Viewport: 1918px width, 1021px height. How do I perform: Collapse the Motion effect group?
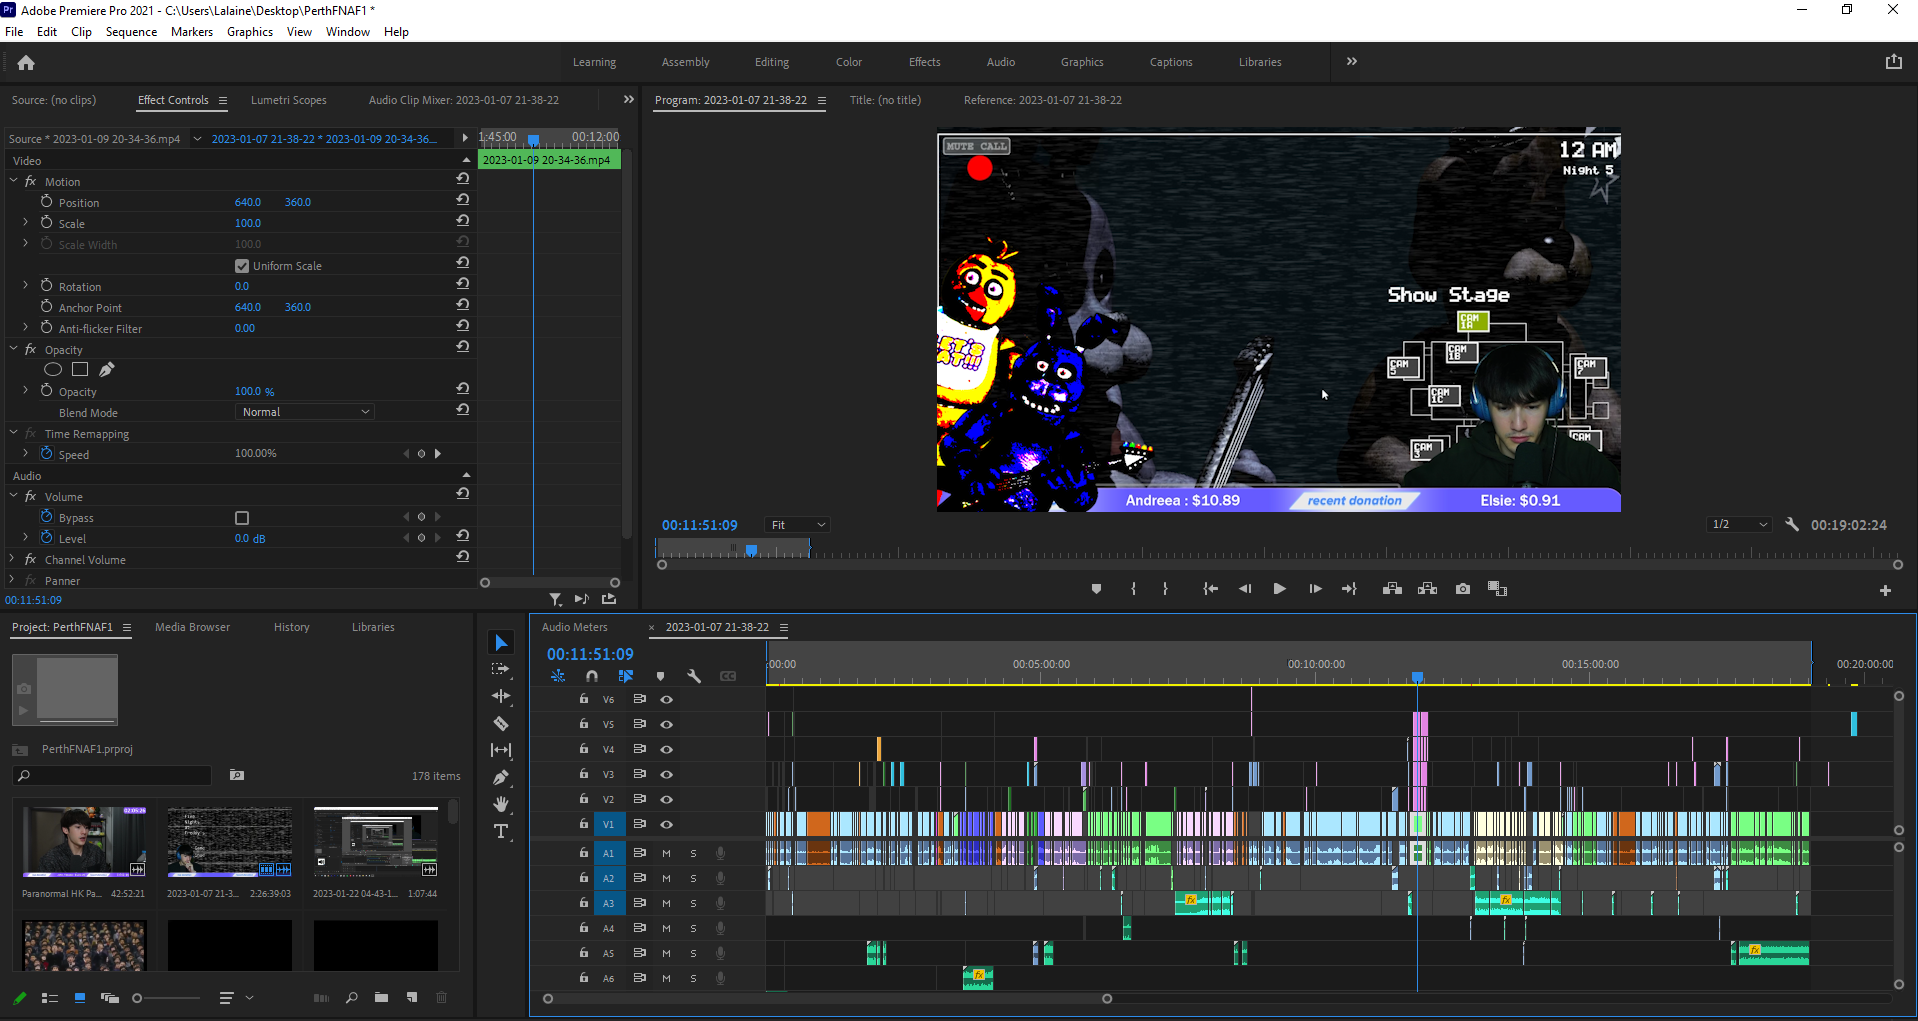click(x=14, y=181)
